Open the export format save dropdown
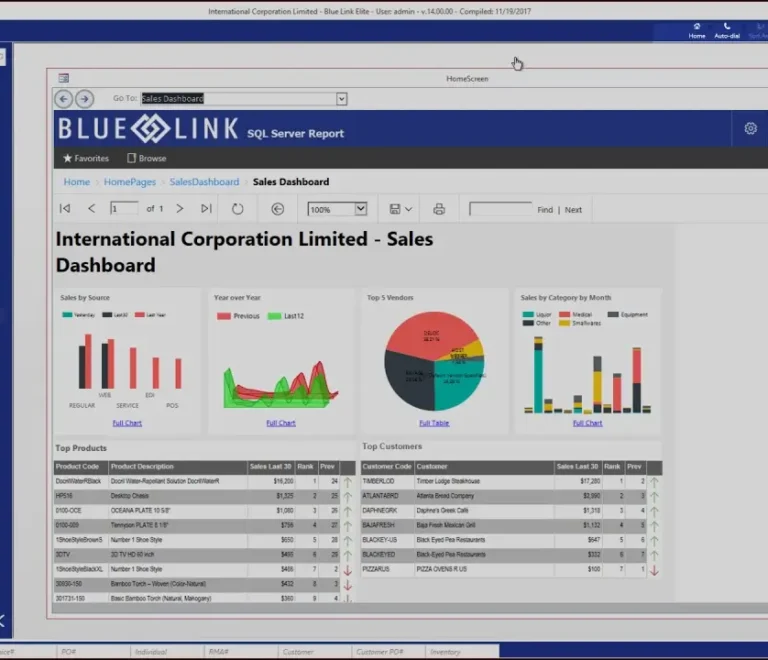 coord(400,209)
